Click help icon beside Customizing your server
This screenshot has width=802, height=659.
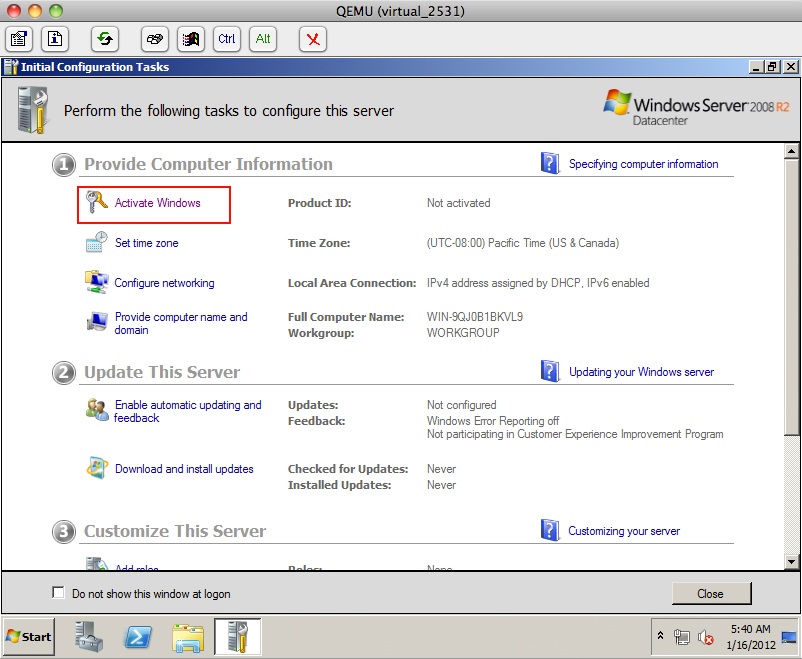550,530
